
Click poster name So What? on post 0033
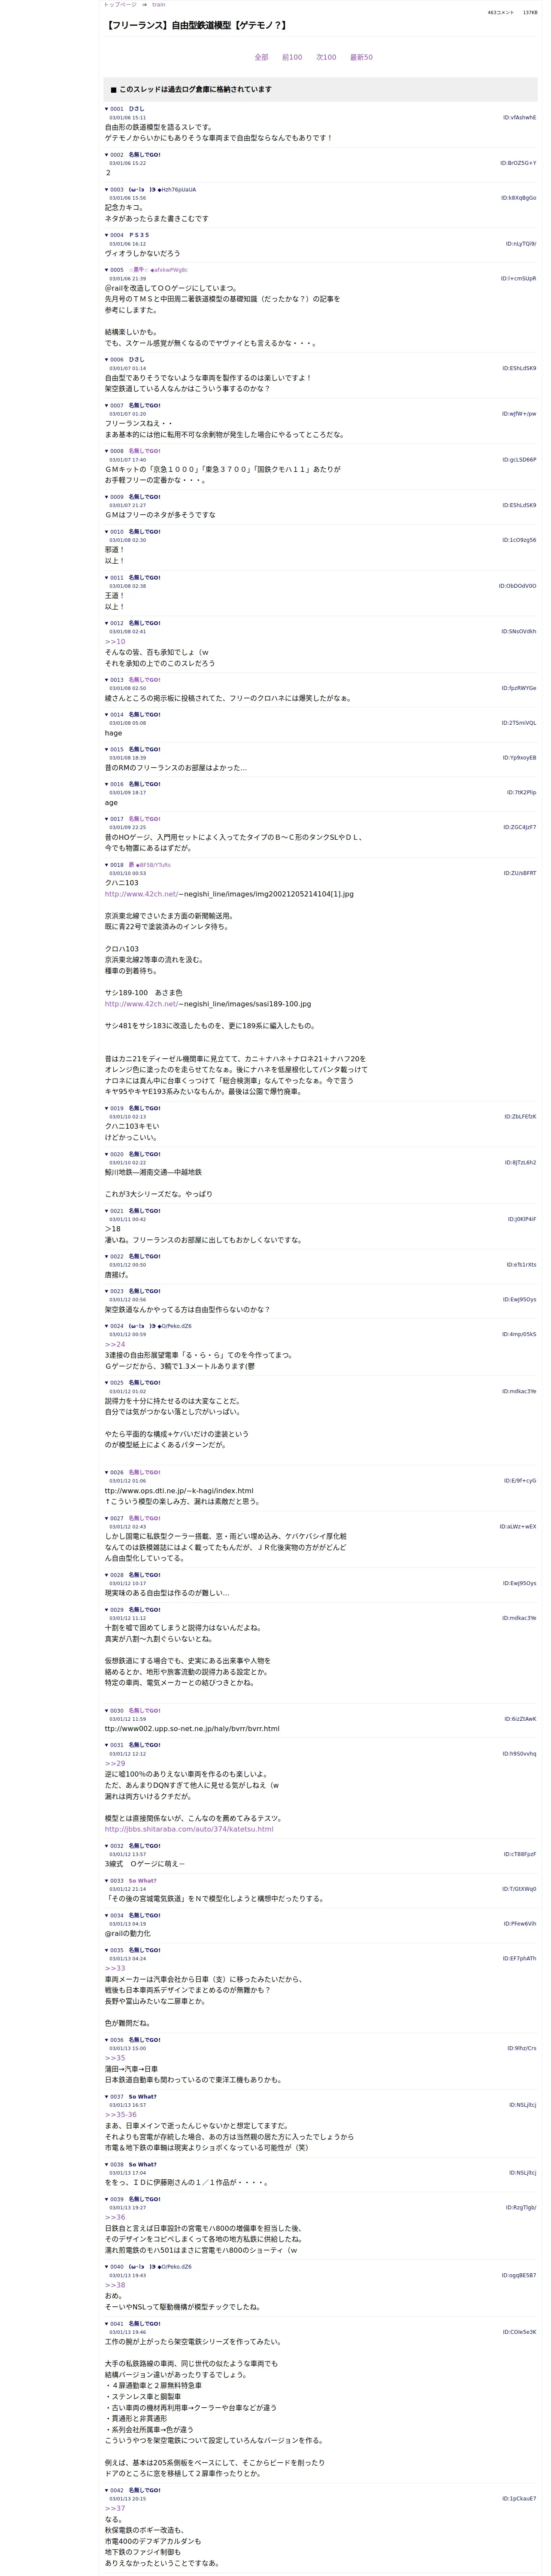click(142, 1881)
